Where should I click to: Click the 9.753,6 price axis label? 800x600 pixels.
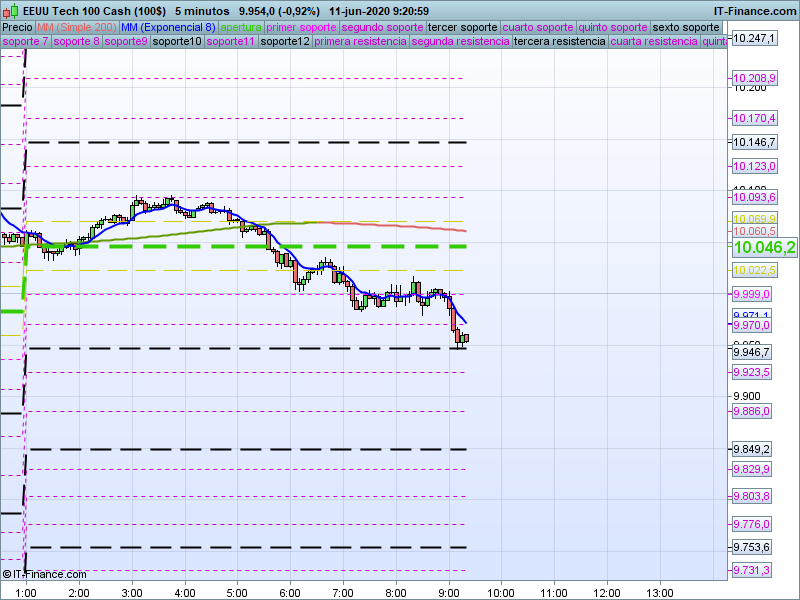[752, 547]
